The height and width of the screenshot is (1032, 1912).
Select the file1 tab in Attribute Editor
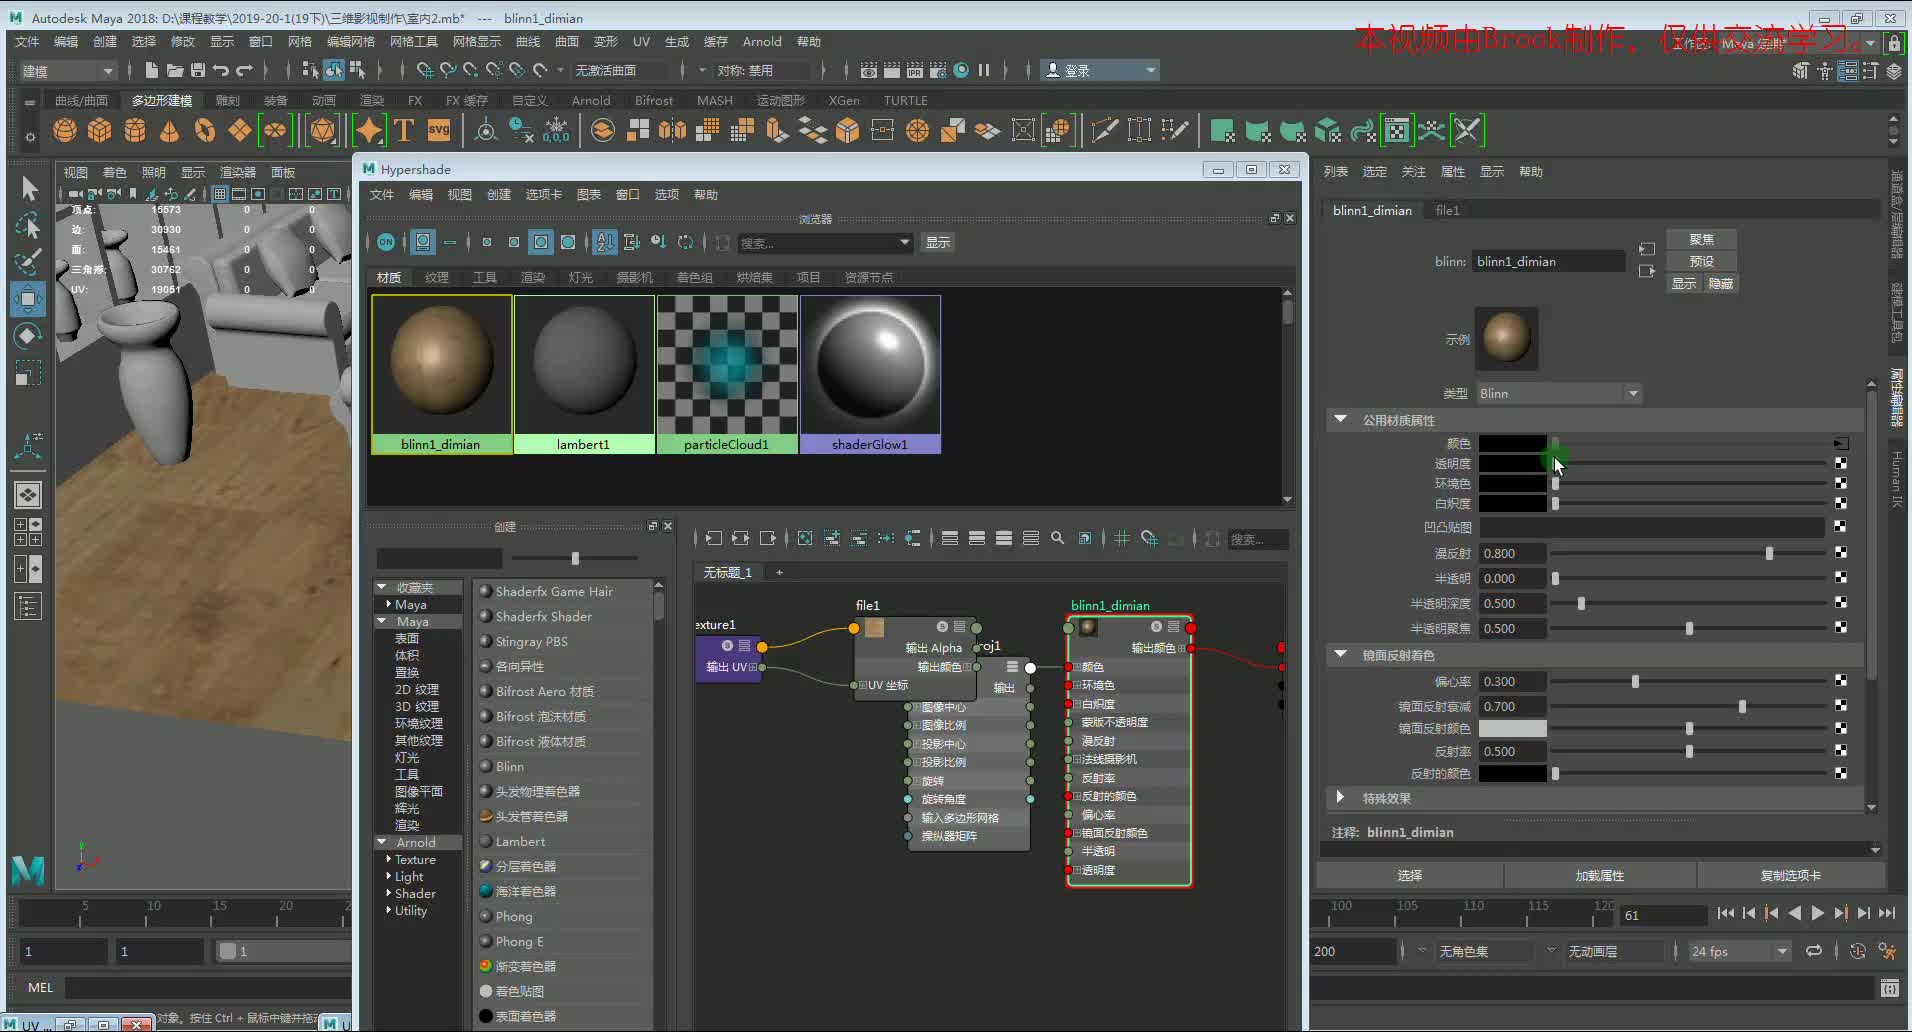point(1447,210)
